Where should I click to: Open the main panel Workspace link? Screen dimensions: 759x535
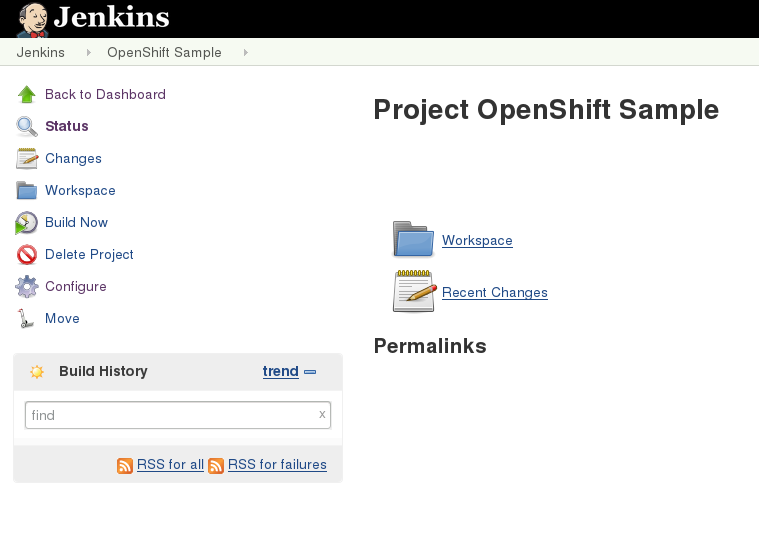point(477,240)
